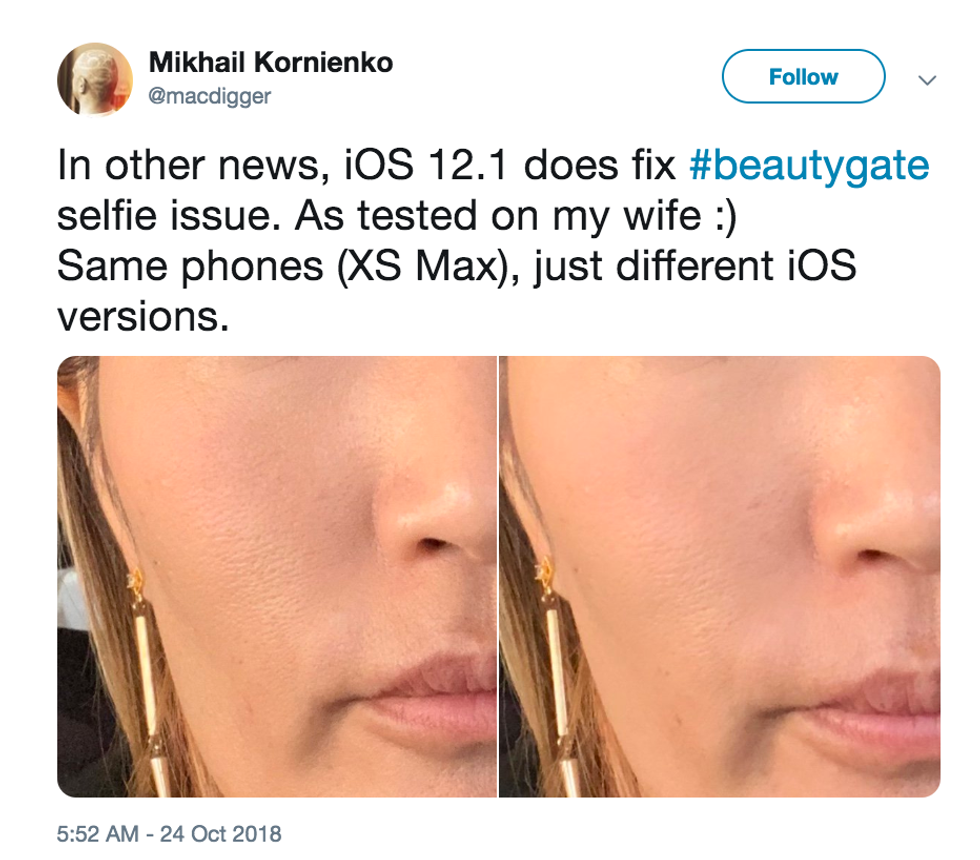Click the @macdigger handle
The height and width of the screenshot is (860, 980).
pos(209,96)
